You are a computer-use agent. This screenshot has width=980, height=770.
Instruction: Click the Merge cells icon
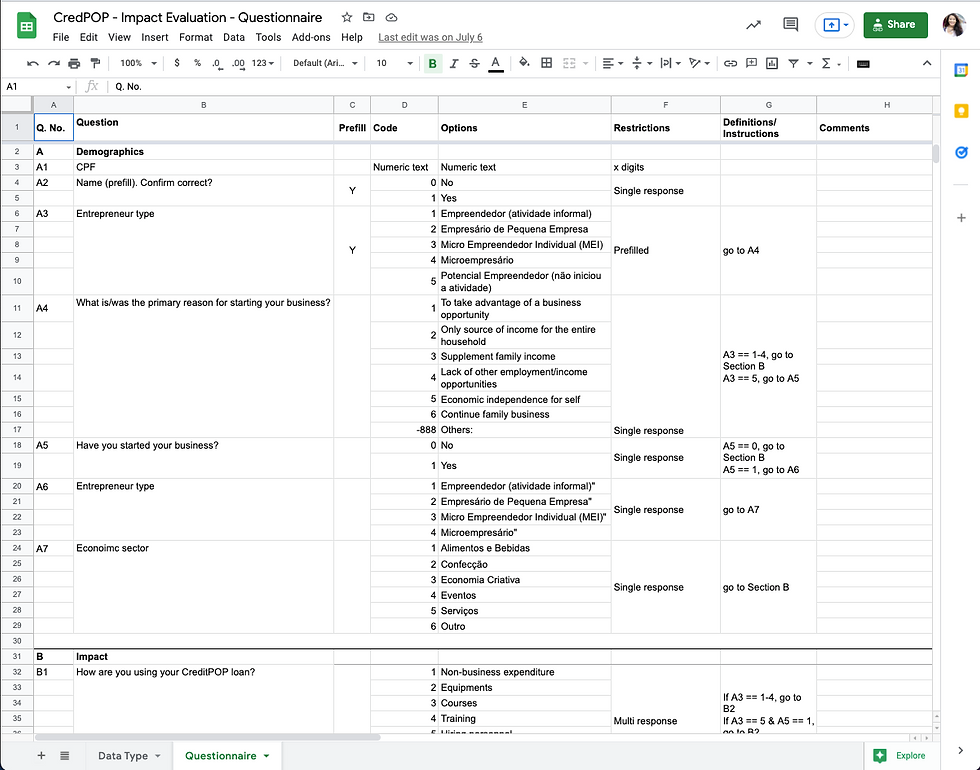tap(569, 63)
